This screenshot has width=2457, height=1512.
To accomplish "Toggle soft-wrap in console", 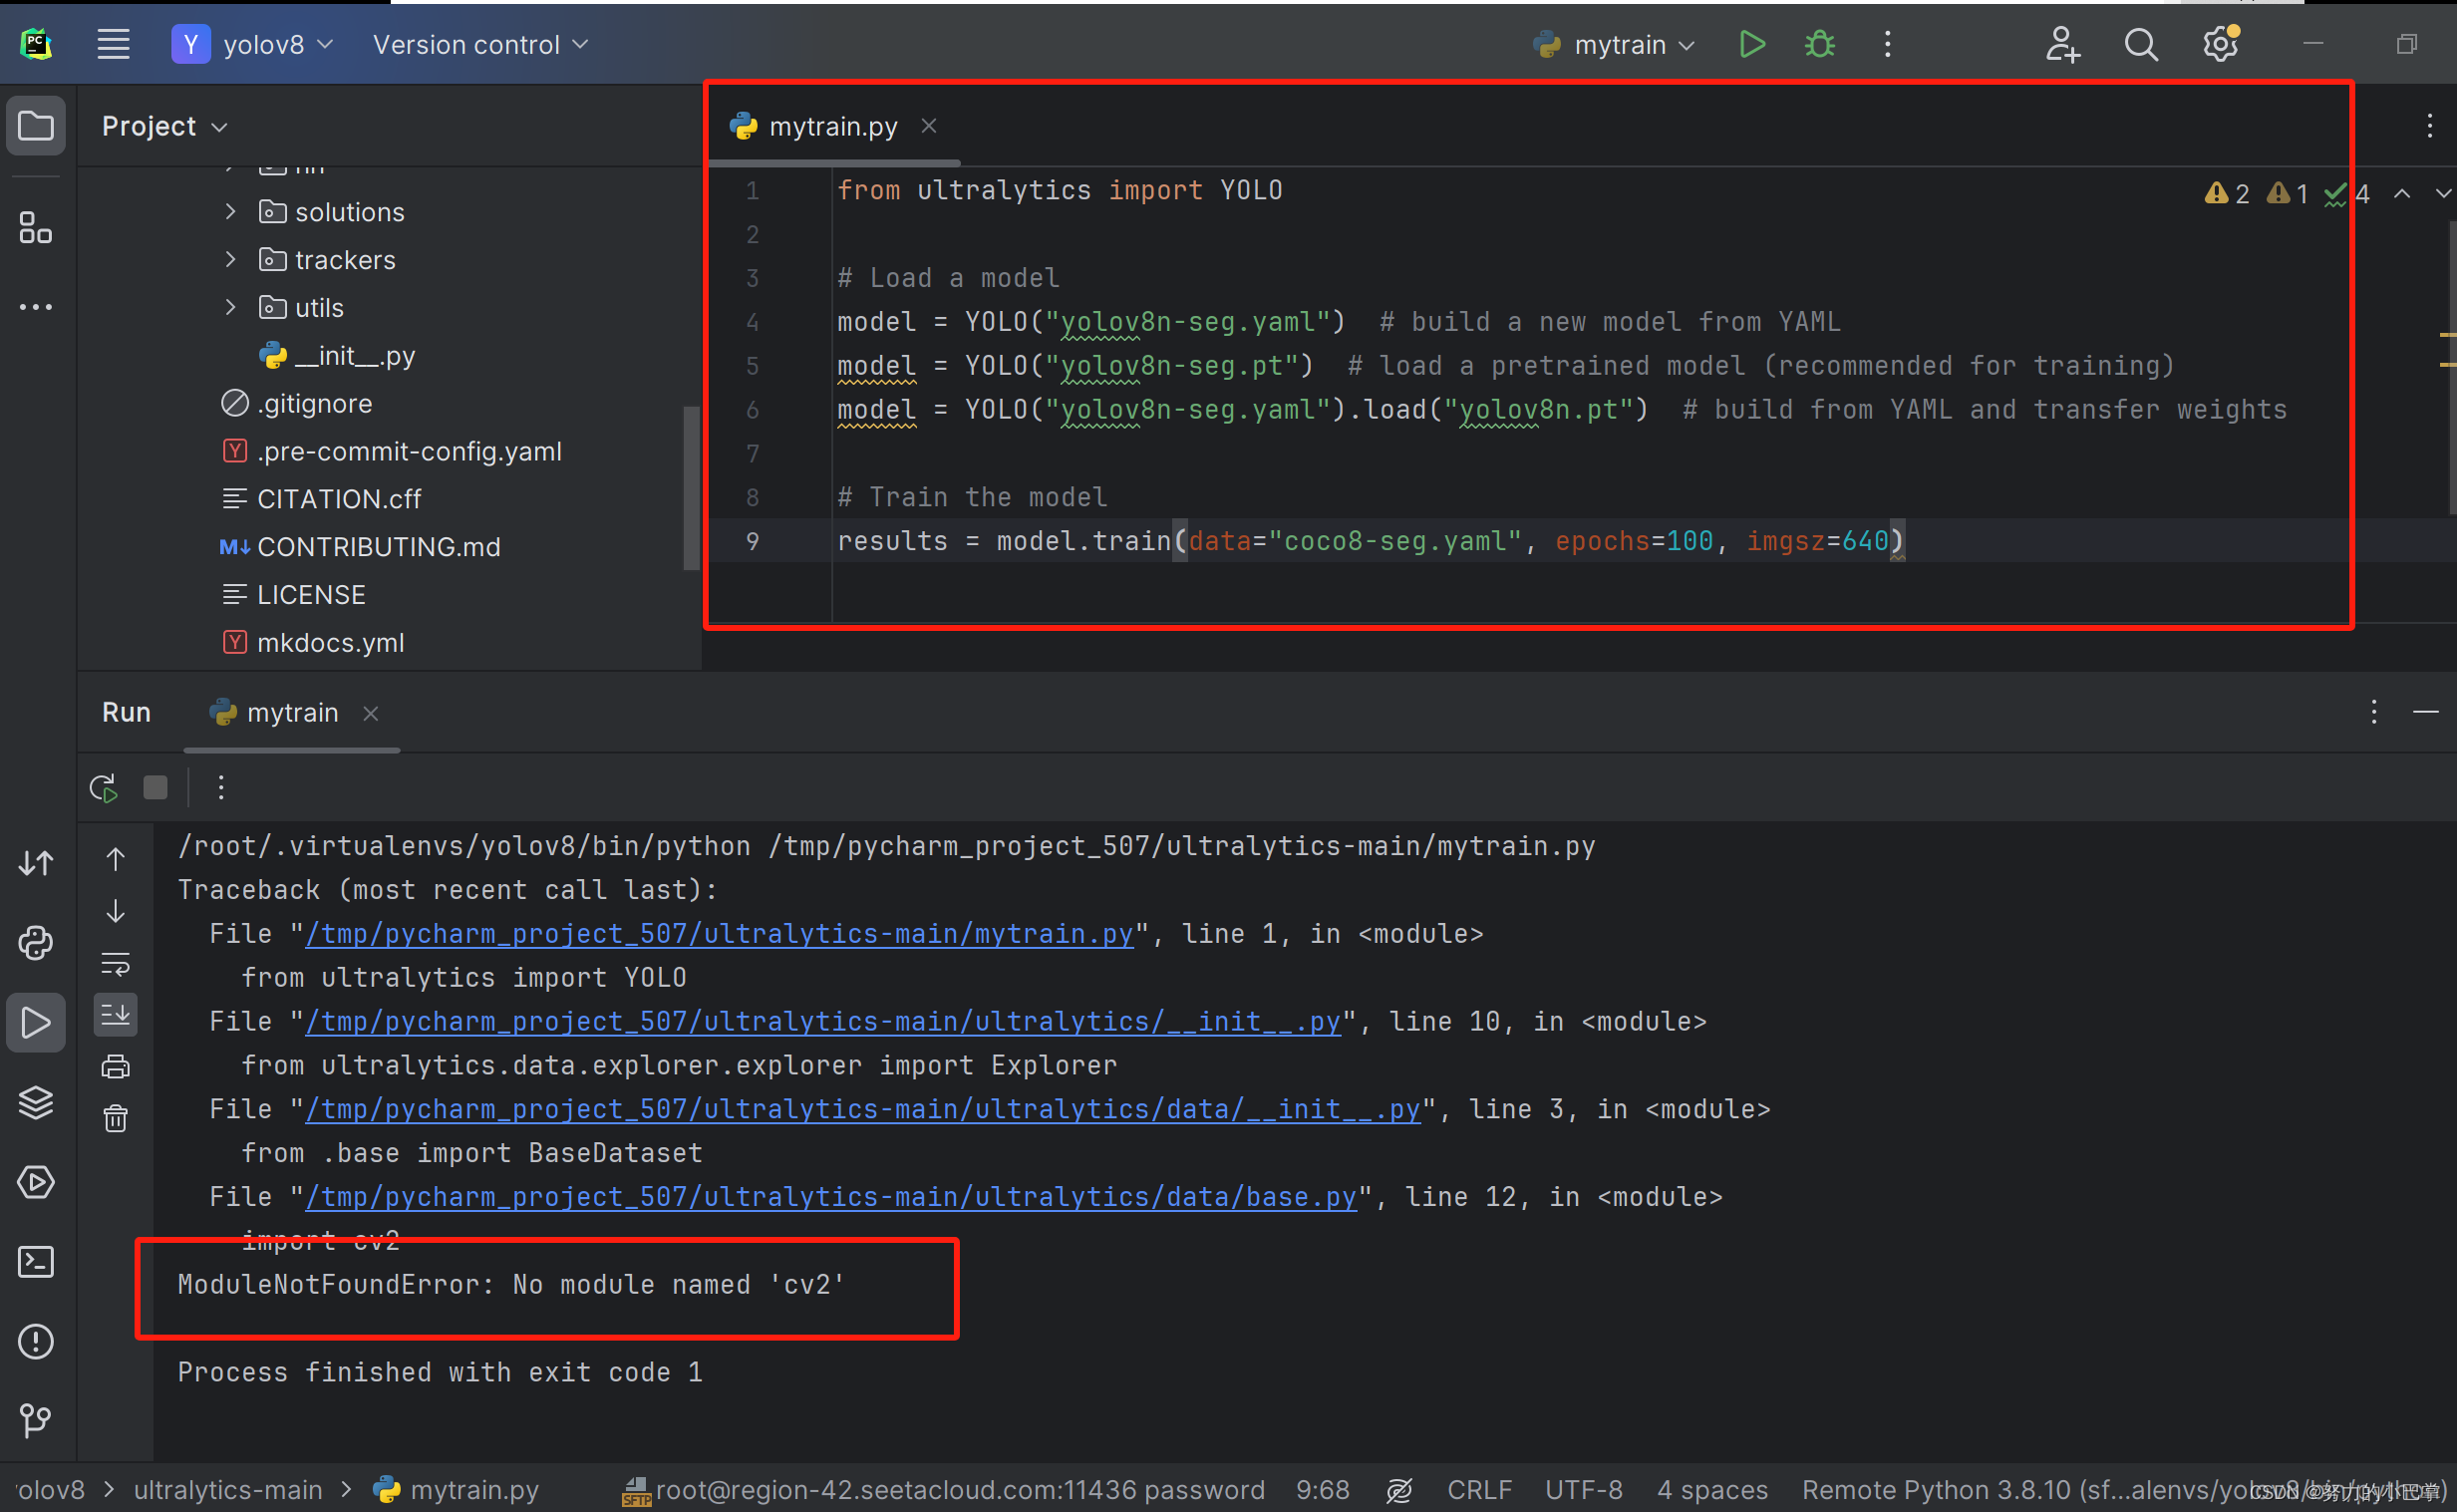I will [116, 964].
